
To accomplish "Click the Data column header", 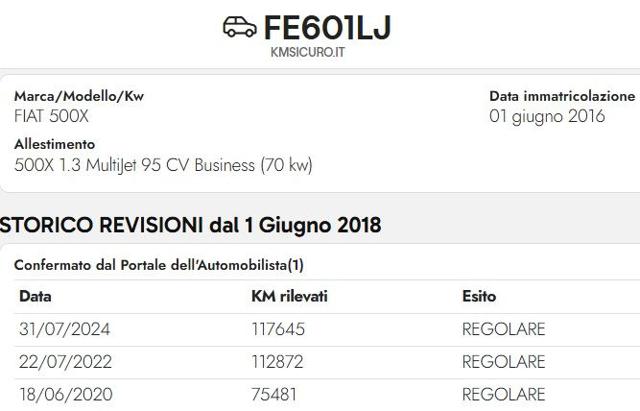I will [35, 296].
